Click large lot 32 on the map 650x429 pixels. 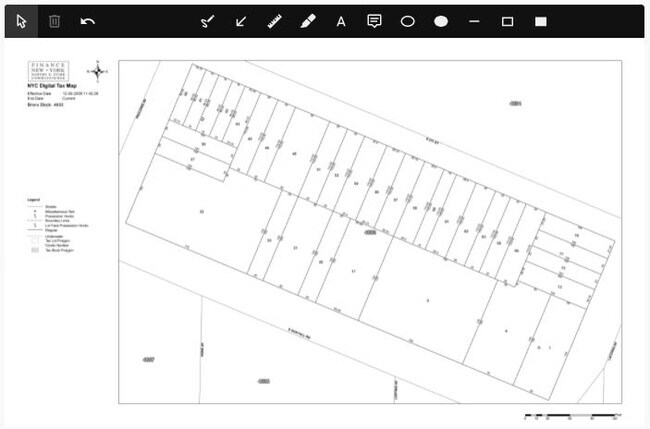[x=202, y=212]
